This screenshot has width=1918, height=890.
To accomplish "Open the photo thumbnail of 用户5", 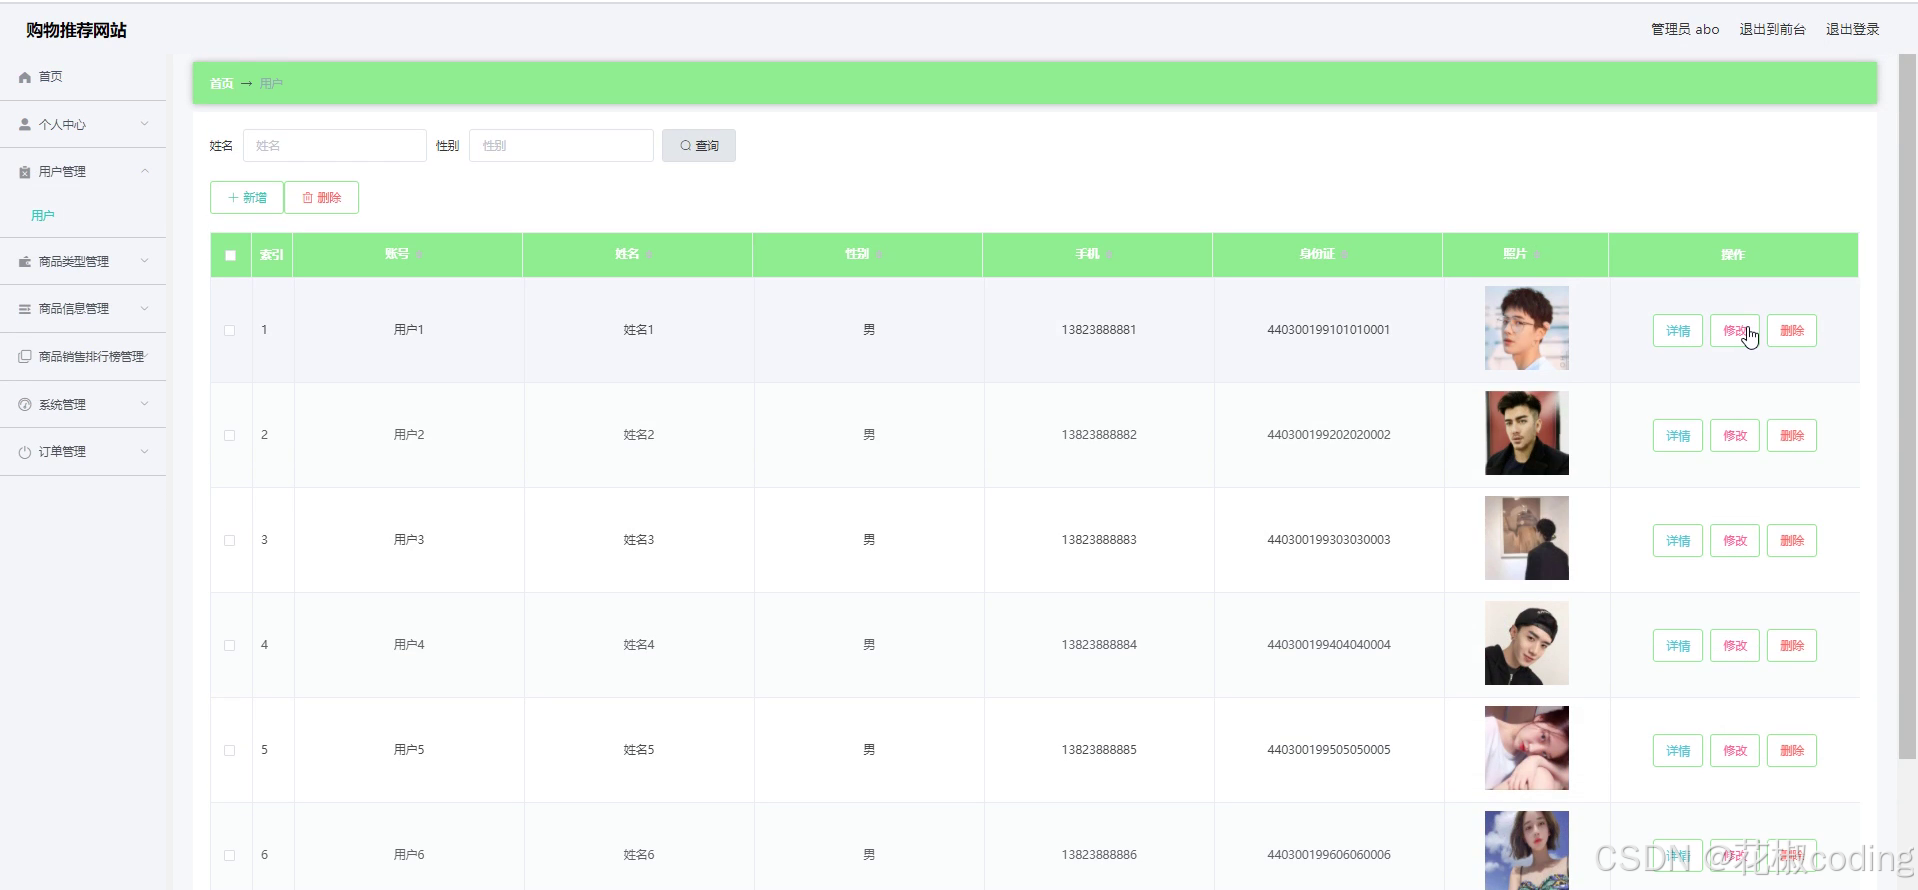I will (x=1527, y=748).
